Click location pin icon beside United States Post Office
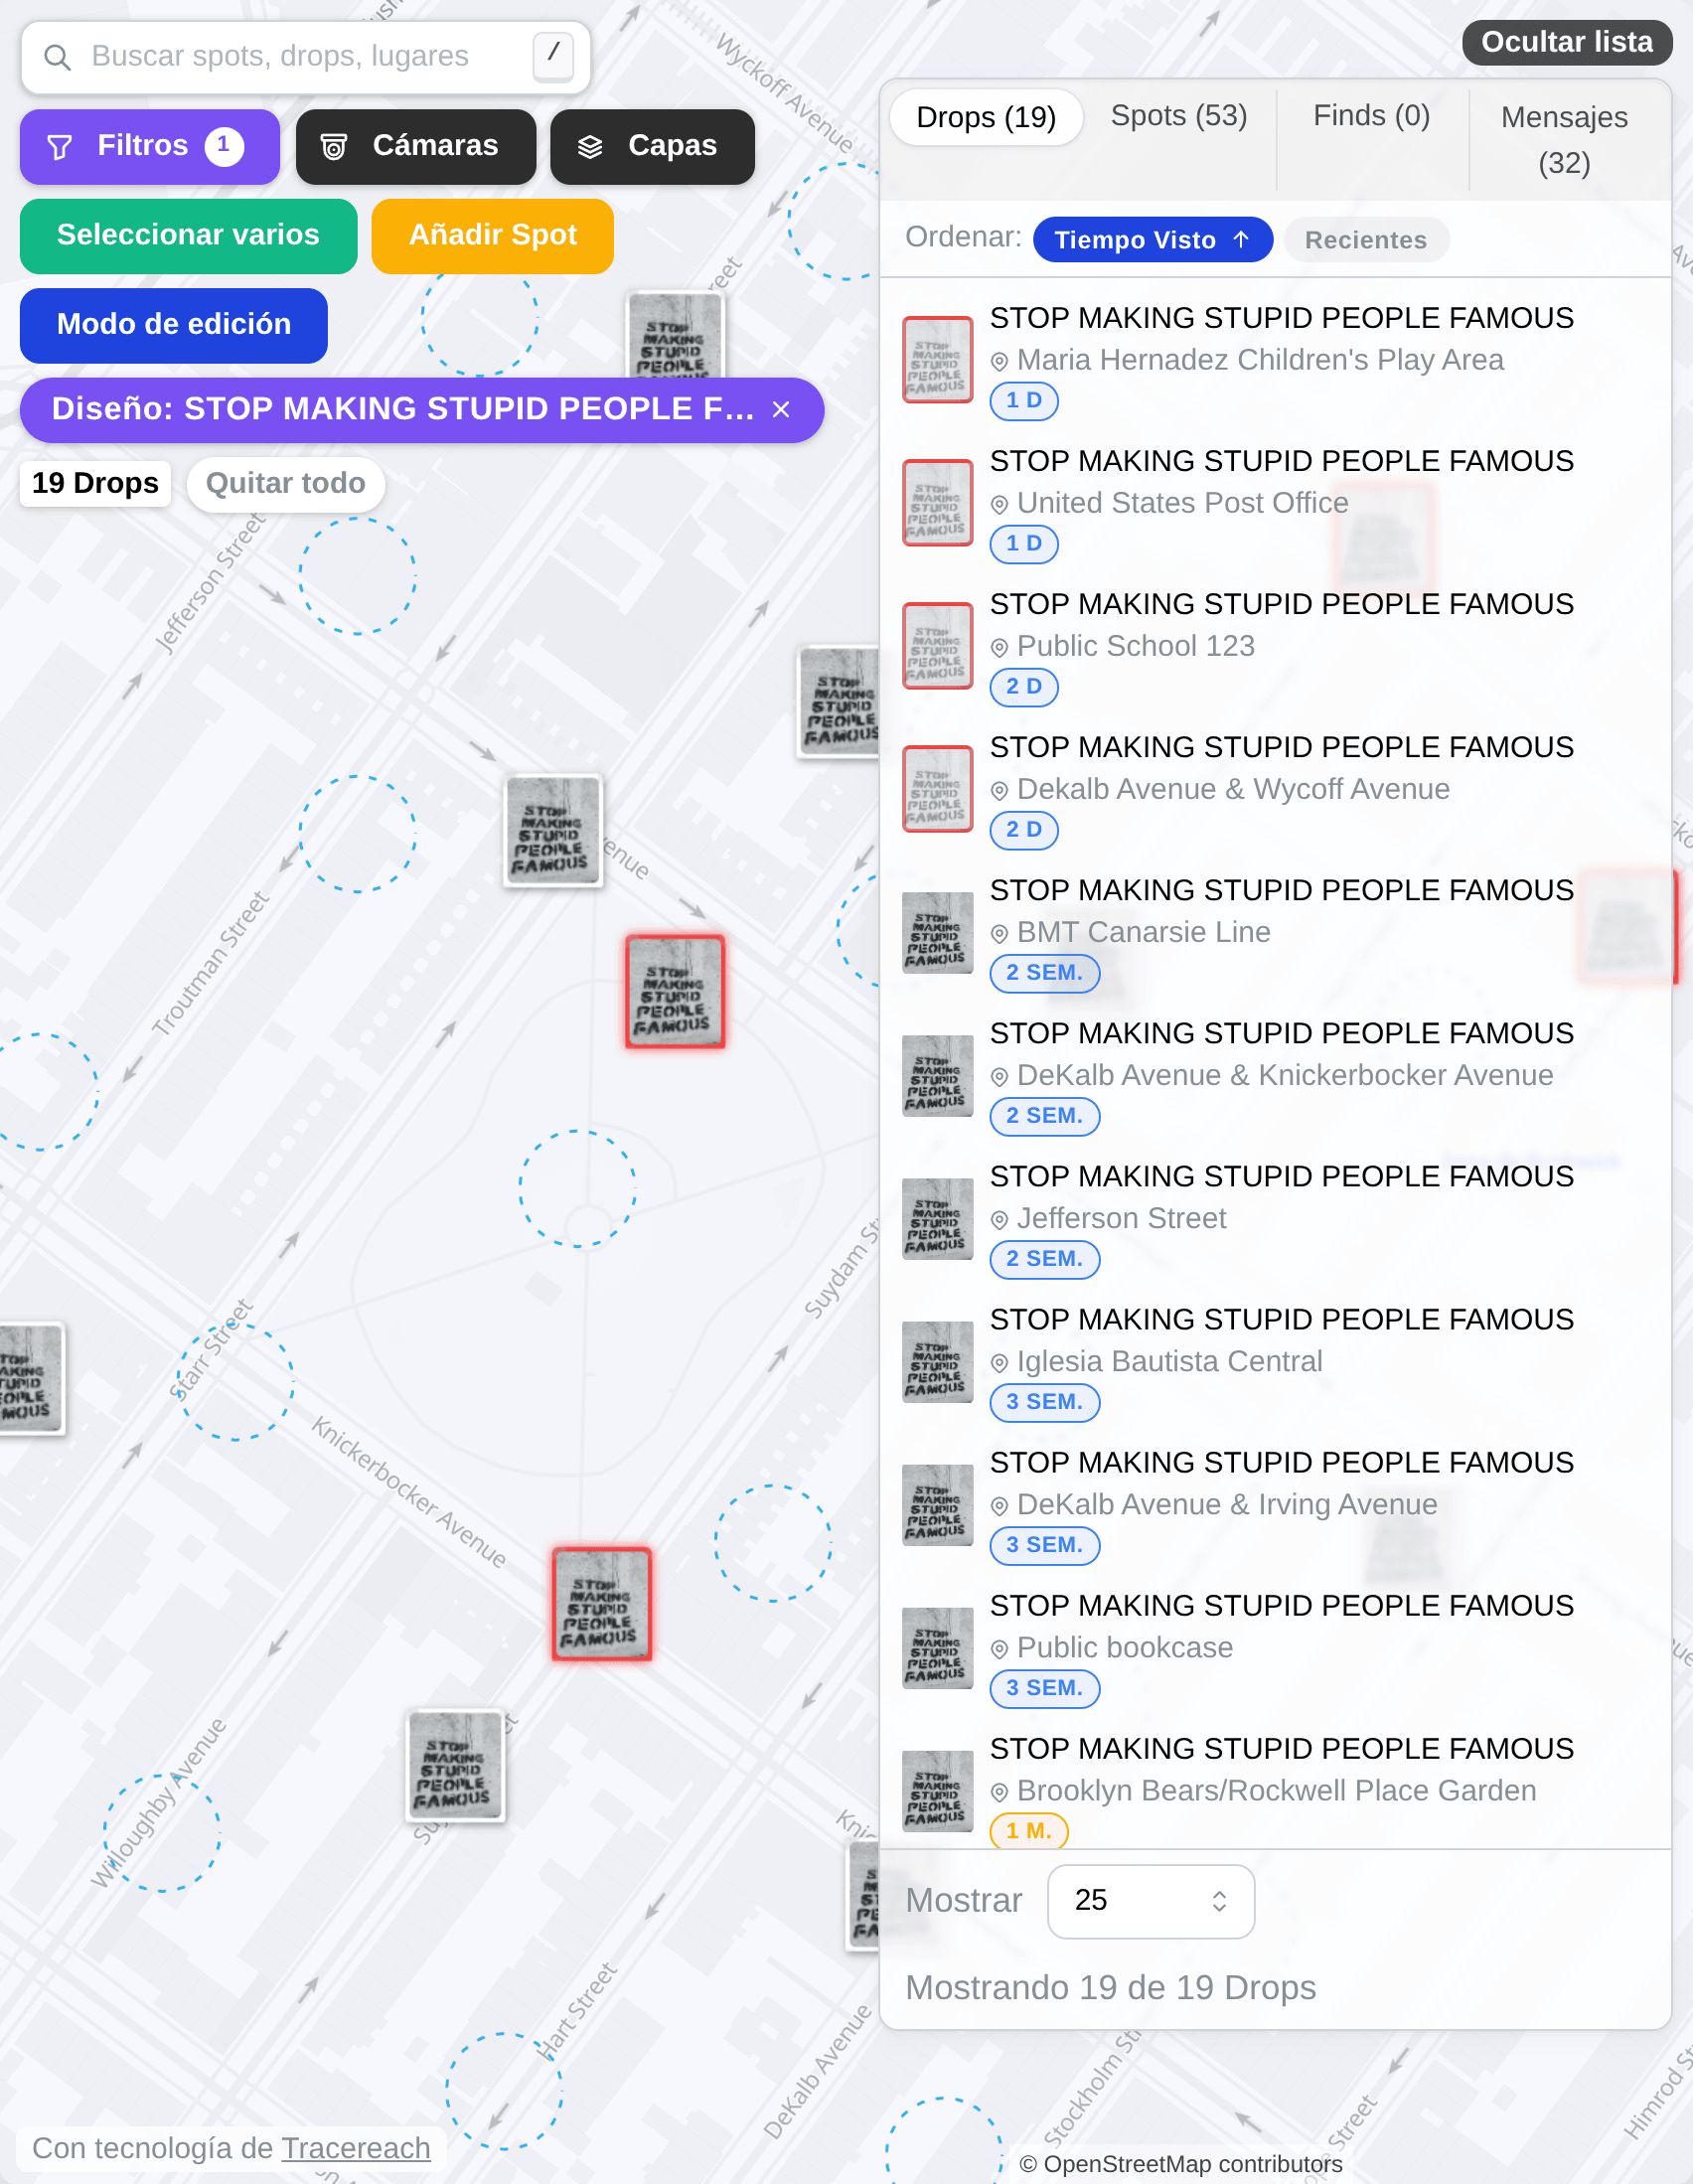The width and height of the screenshot is (1693, 2184). pos(998,504)
